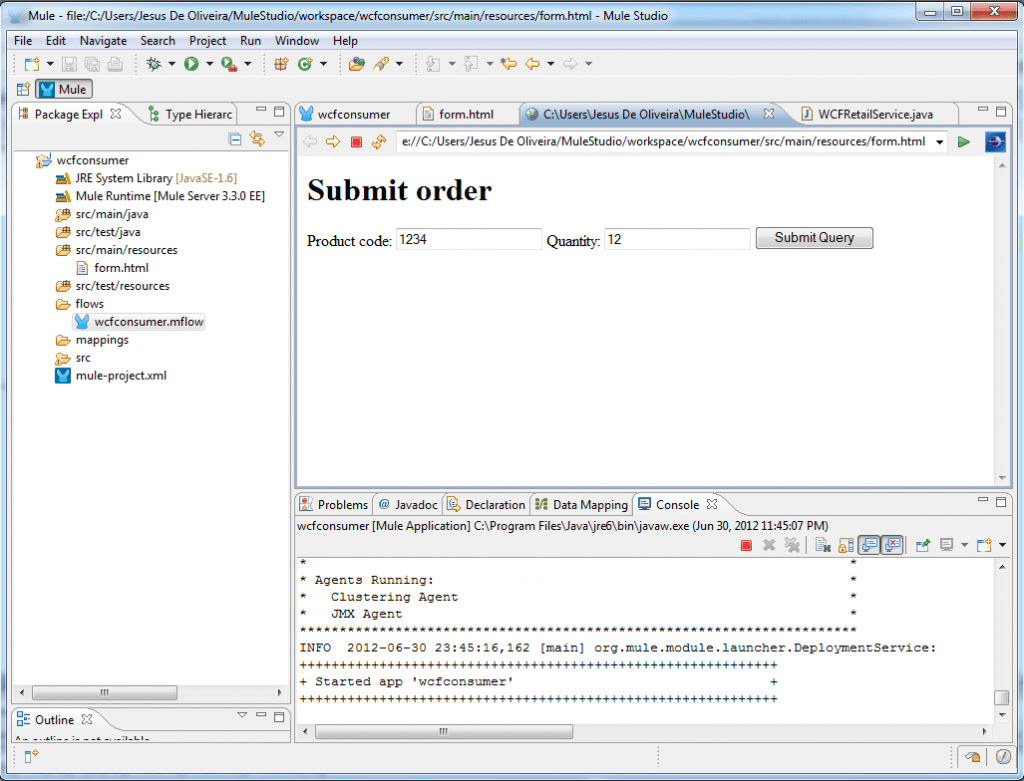The width and height of the screenshot is (1024, 781).
Task: Toggle Show Console When Standard Error Changes
Action: 890,545
